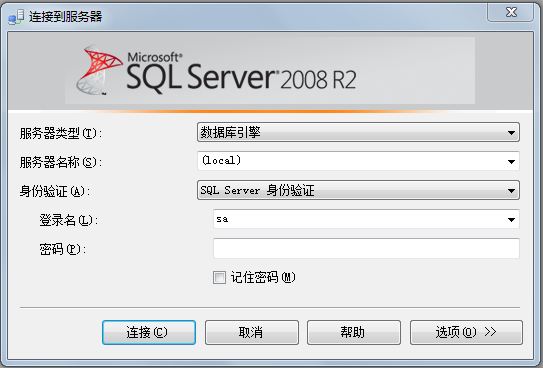Viewport: 543px width, 368px height.
Task: Open the 身份验证 authentication dropdown
Action: point(358,190)
